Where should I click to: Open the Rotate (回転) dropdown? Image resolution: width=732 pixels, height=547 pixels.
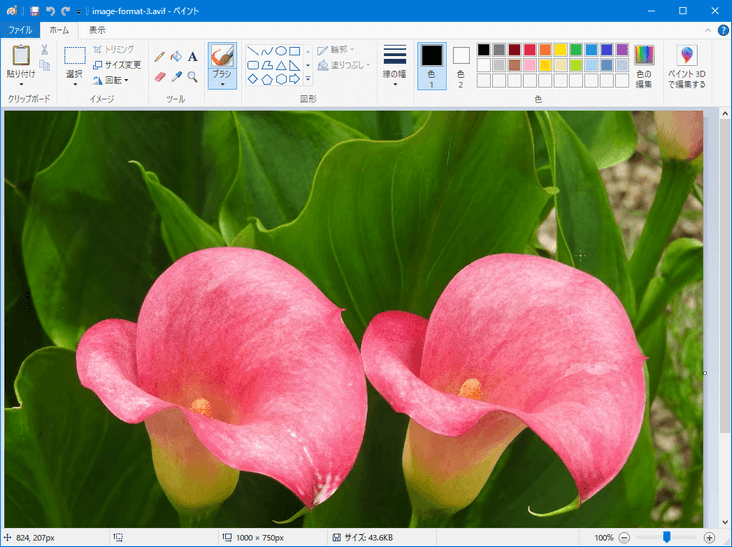(x=111, y=80)
